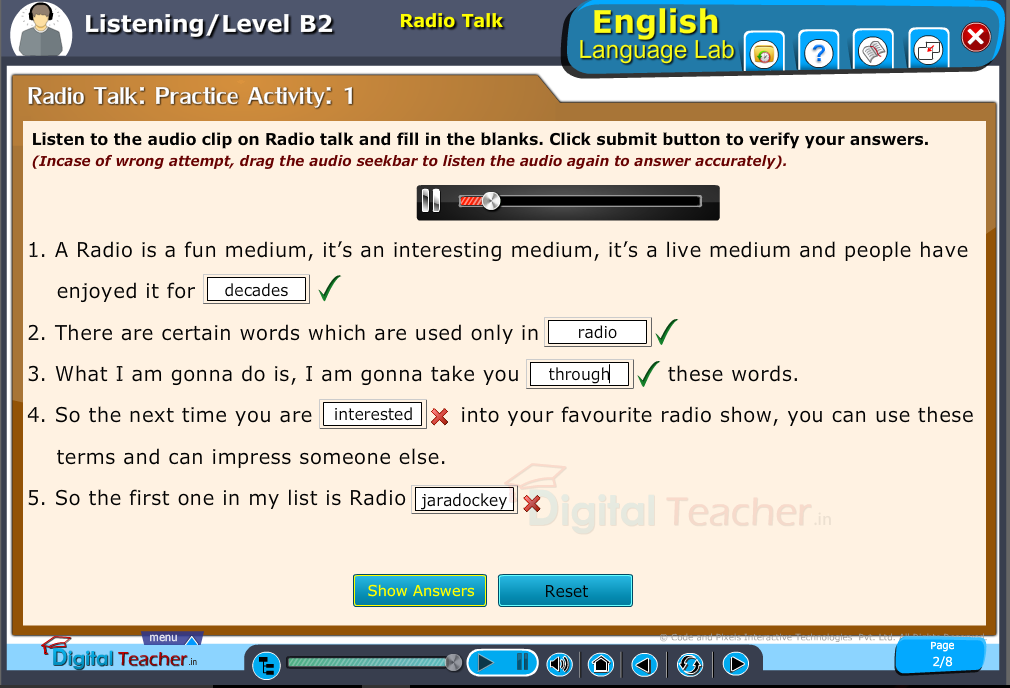This screenshot has width=1010, height=688.
Task: Go to the previous page arrow
Action: click(645, 664)
